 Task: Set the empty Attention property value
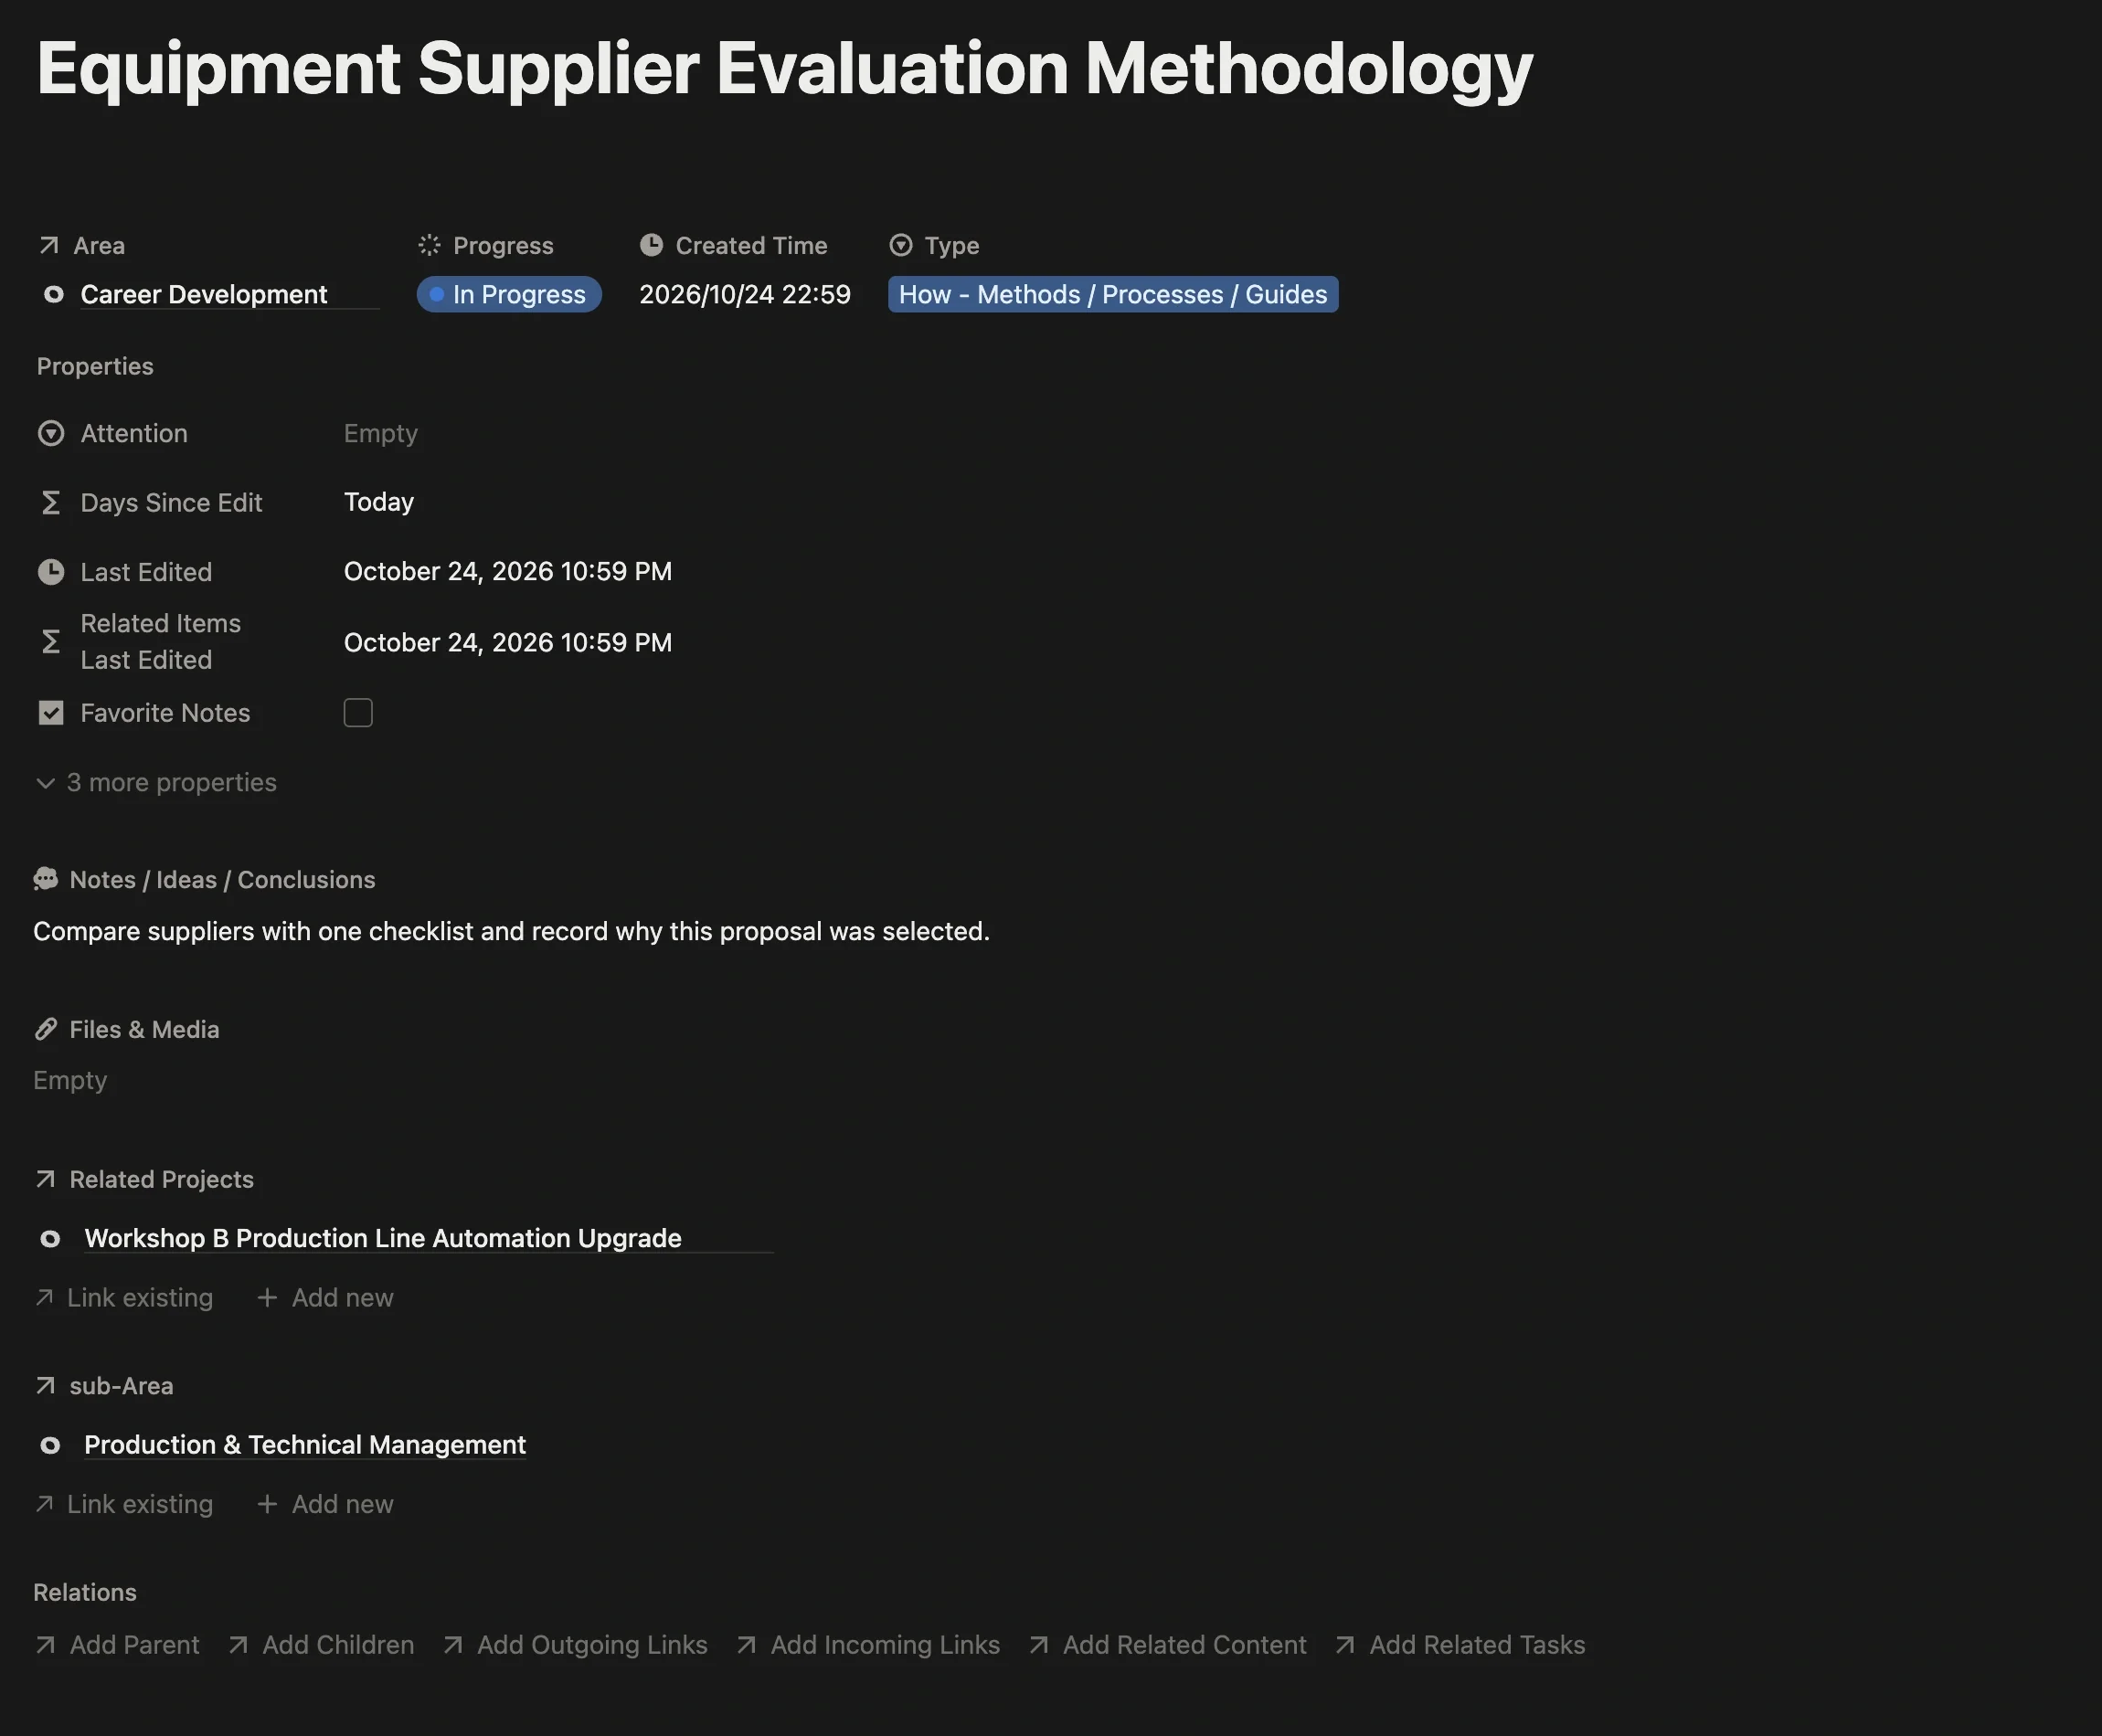381,433
